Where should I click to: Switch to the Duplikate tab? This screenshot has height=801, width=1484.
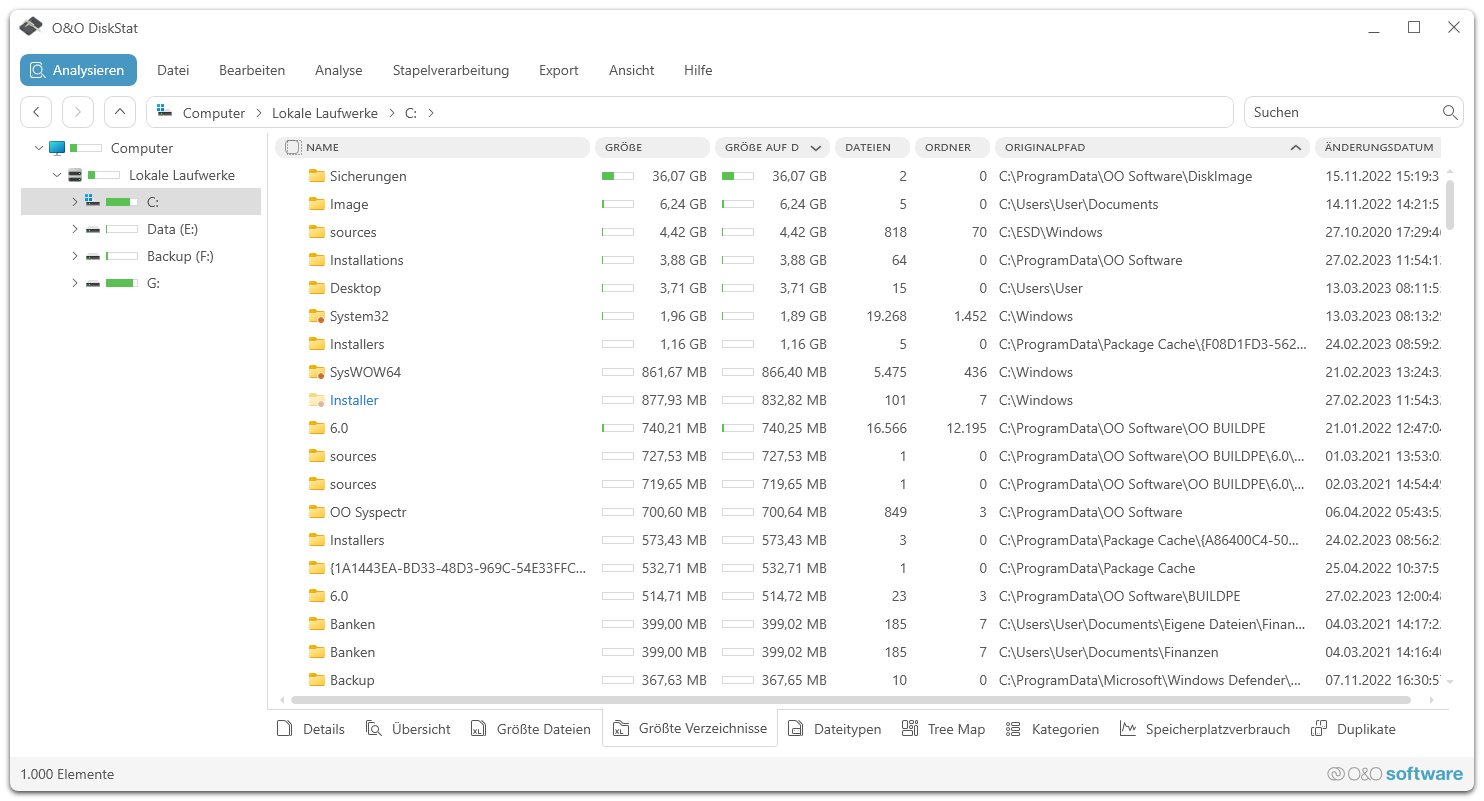[1354, 729]
